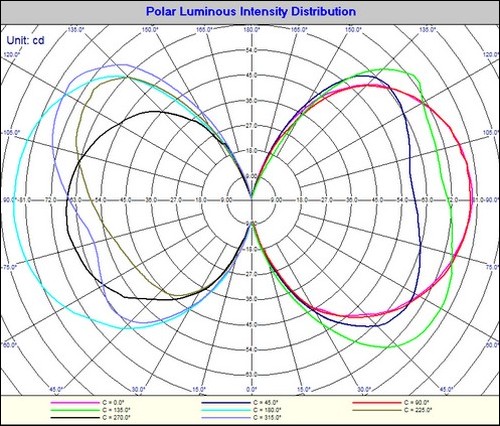Click the 105.0° angle label on the right edge
The width and height of the screenshot is (500, 426).
(491, 133)
